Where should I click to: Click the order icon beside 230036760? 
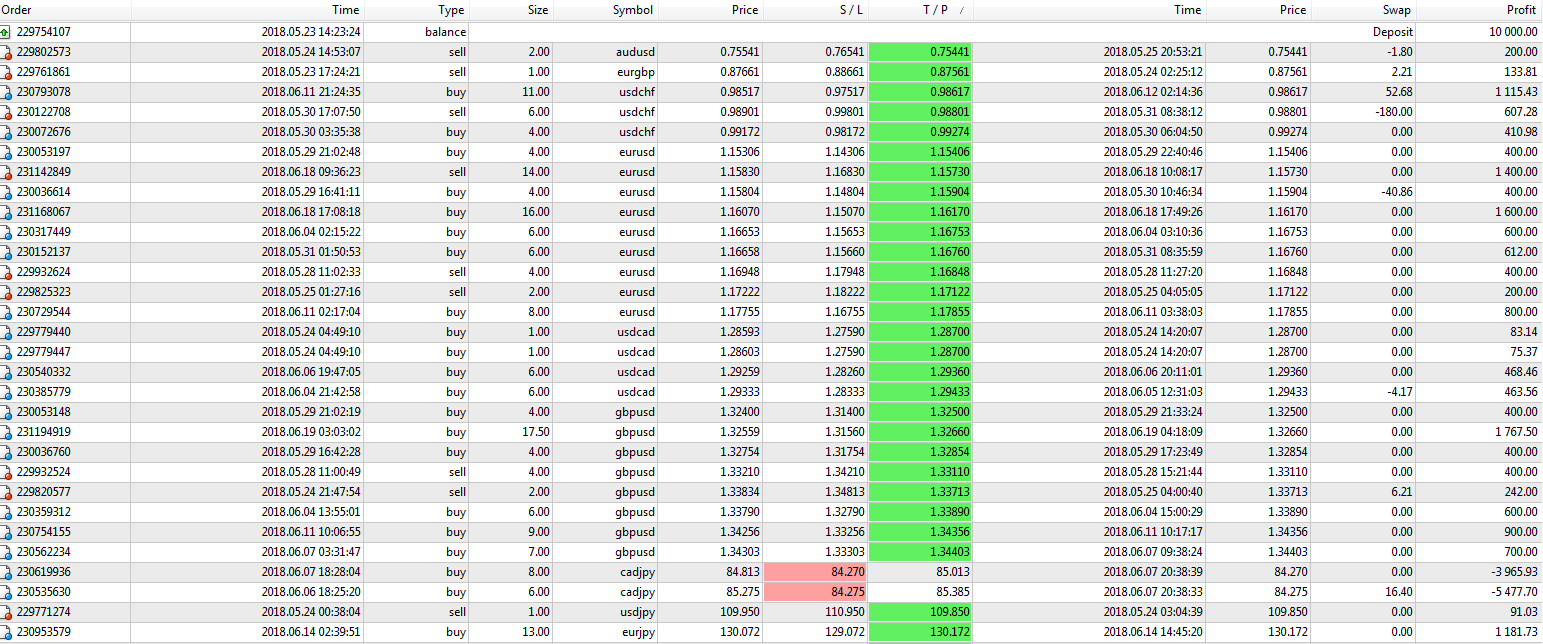pyautogui.click(x=6, y=452)
